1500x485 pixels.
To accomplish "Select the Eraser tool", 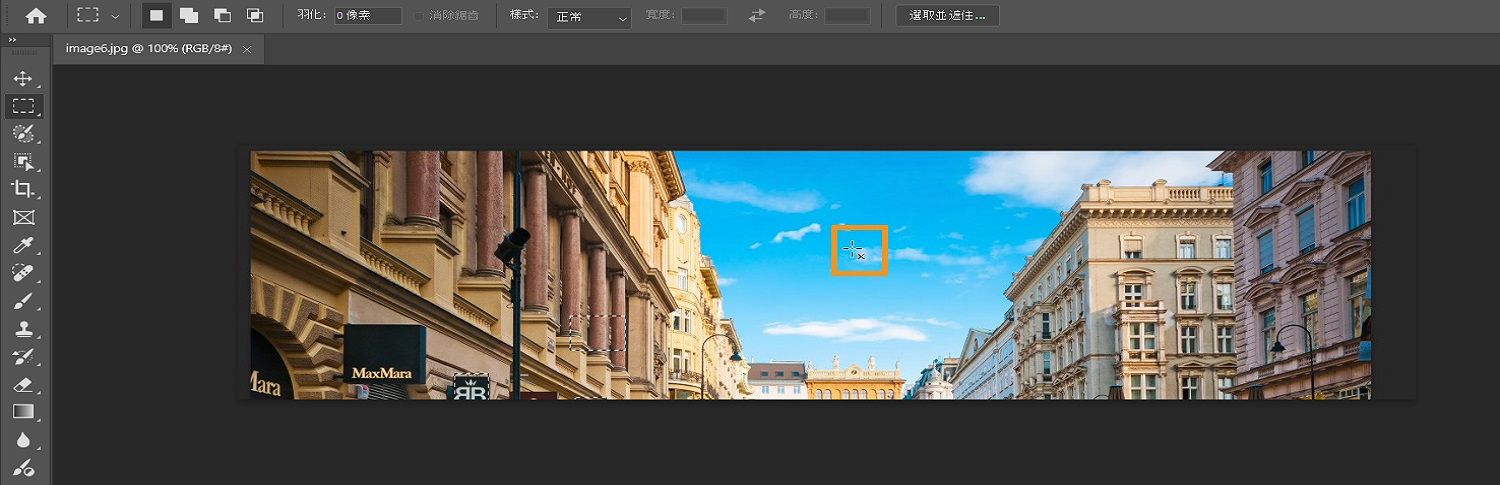I will click(x=23, y=385).
